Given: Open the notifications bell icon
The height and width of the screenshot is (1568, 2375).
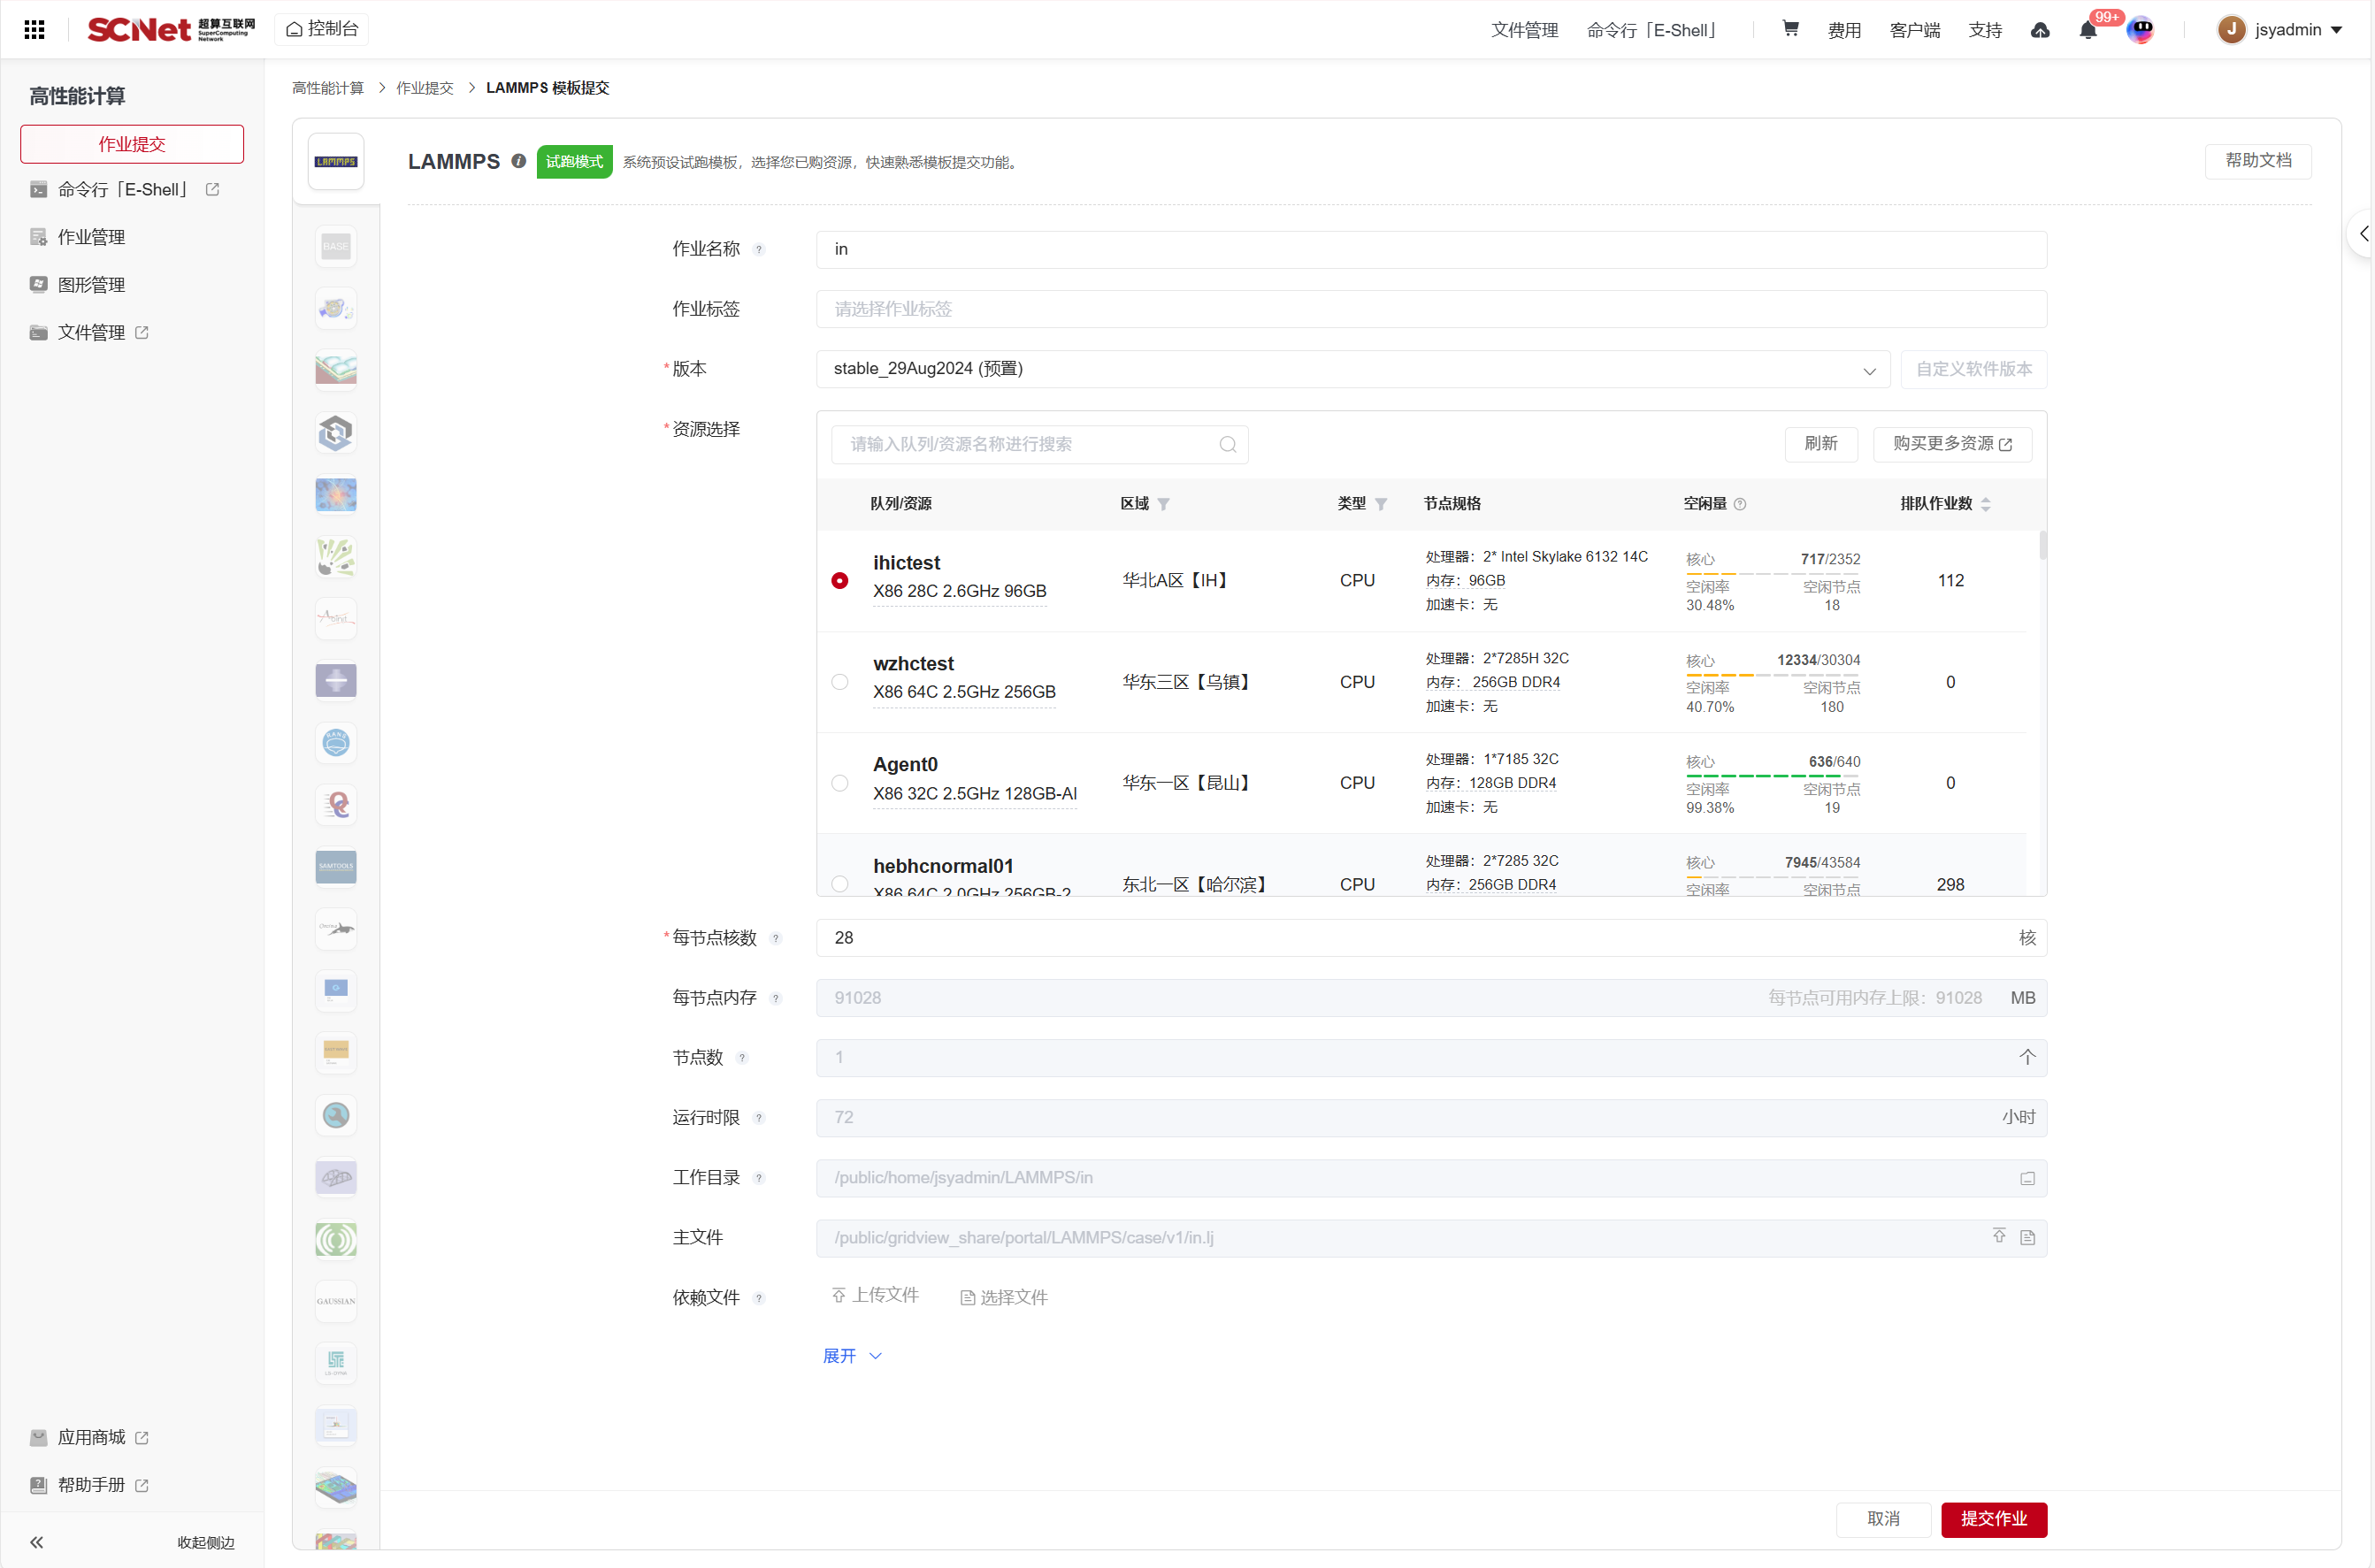Looking at the screenshot, I should click(x=2088, y=30).
